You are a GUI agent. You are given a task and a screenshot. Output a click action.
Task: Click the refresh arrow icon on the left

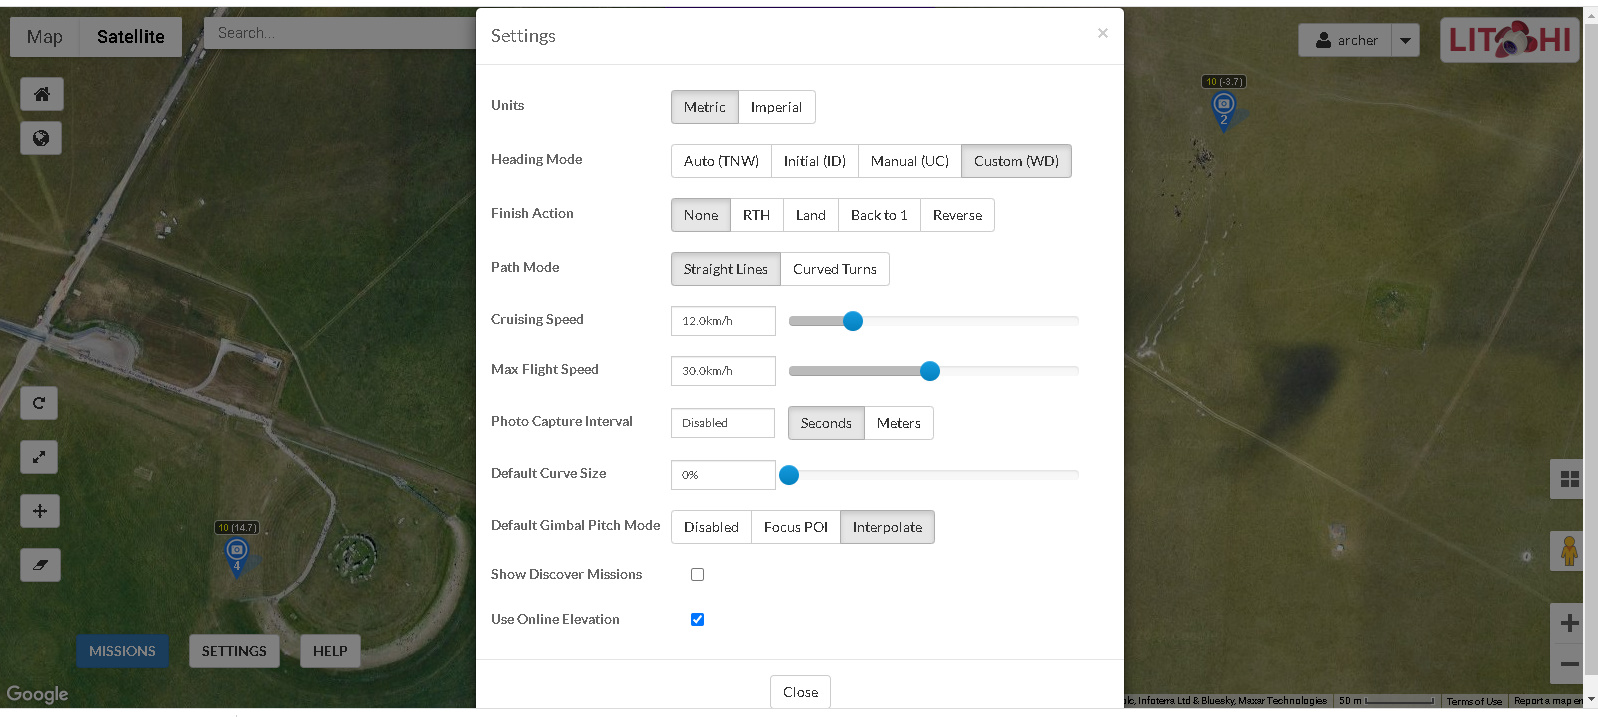pyautogui.click(x=39, y=403)
